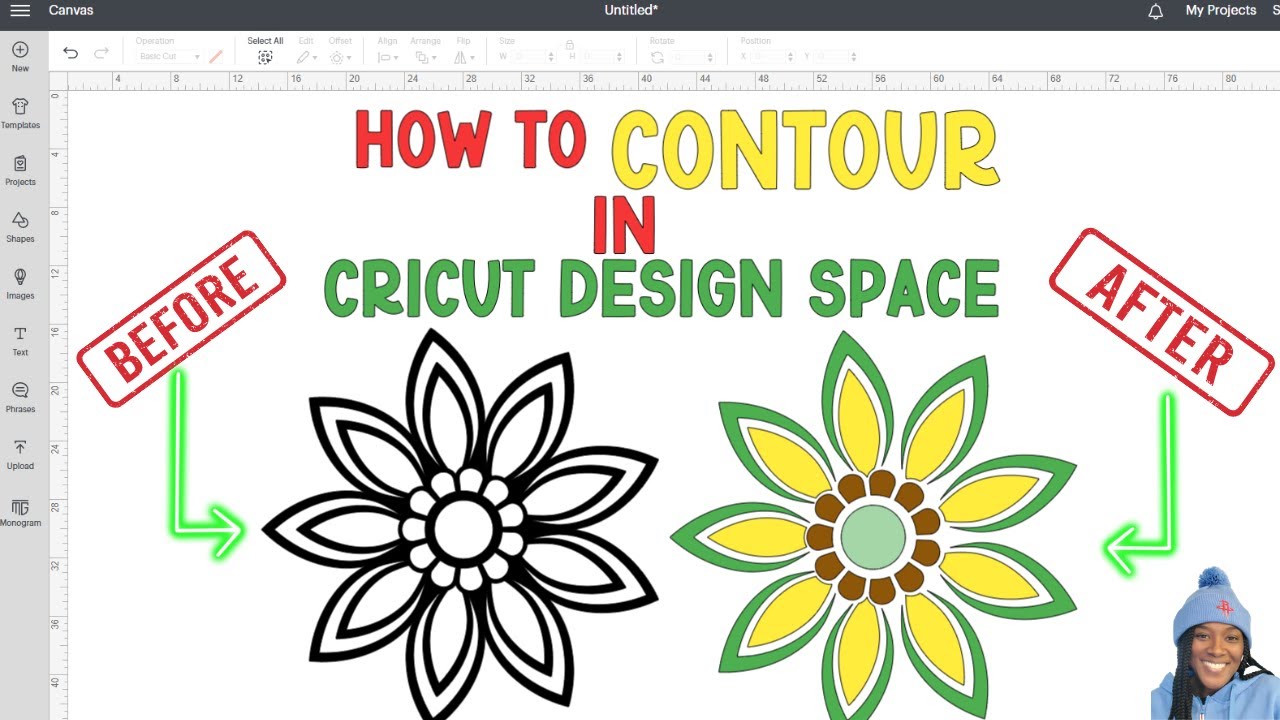Undo the last action

click(x=70, y=53)
